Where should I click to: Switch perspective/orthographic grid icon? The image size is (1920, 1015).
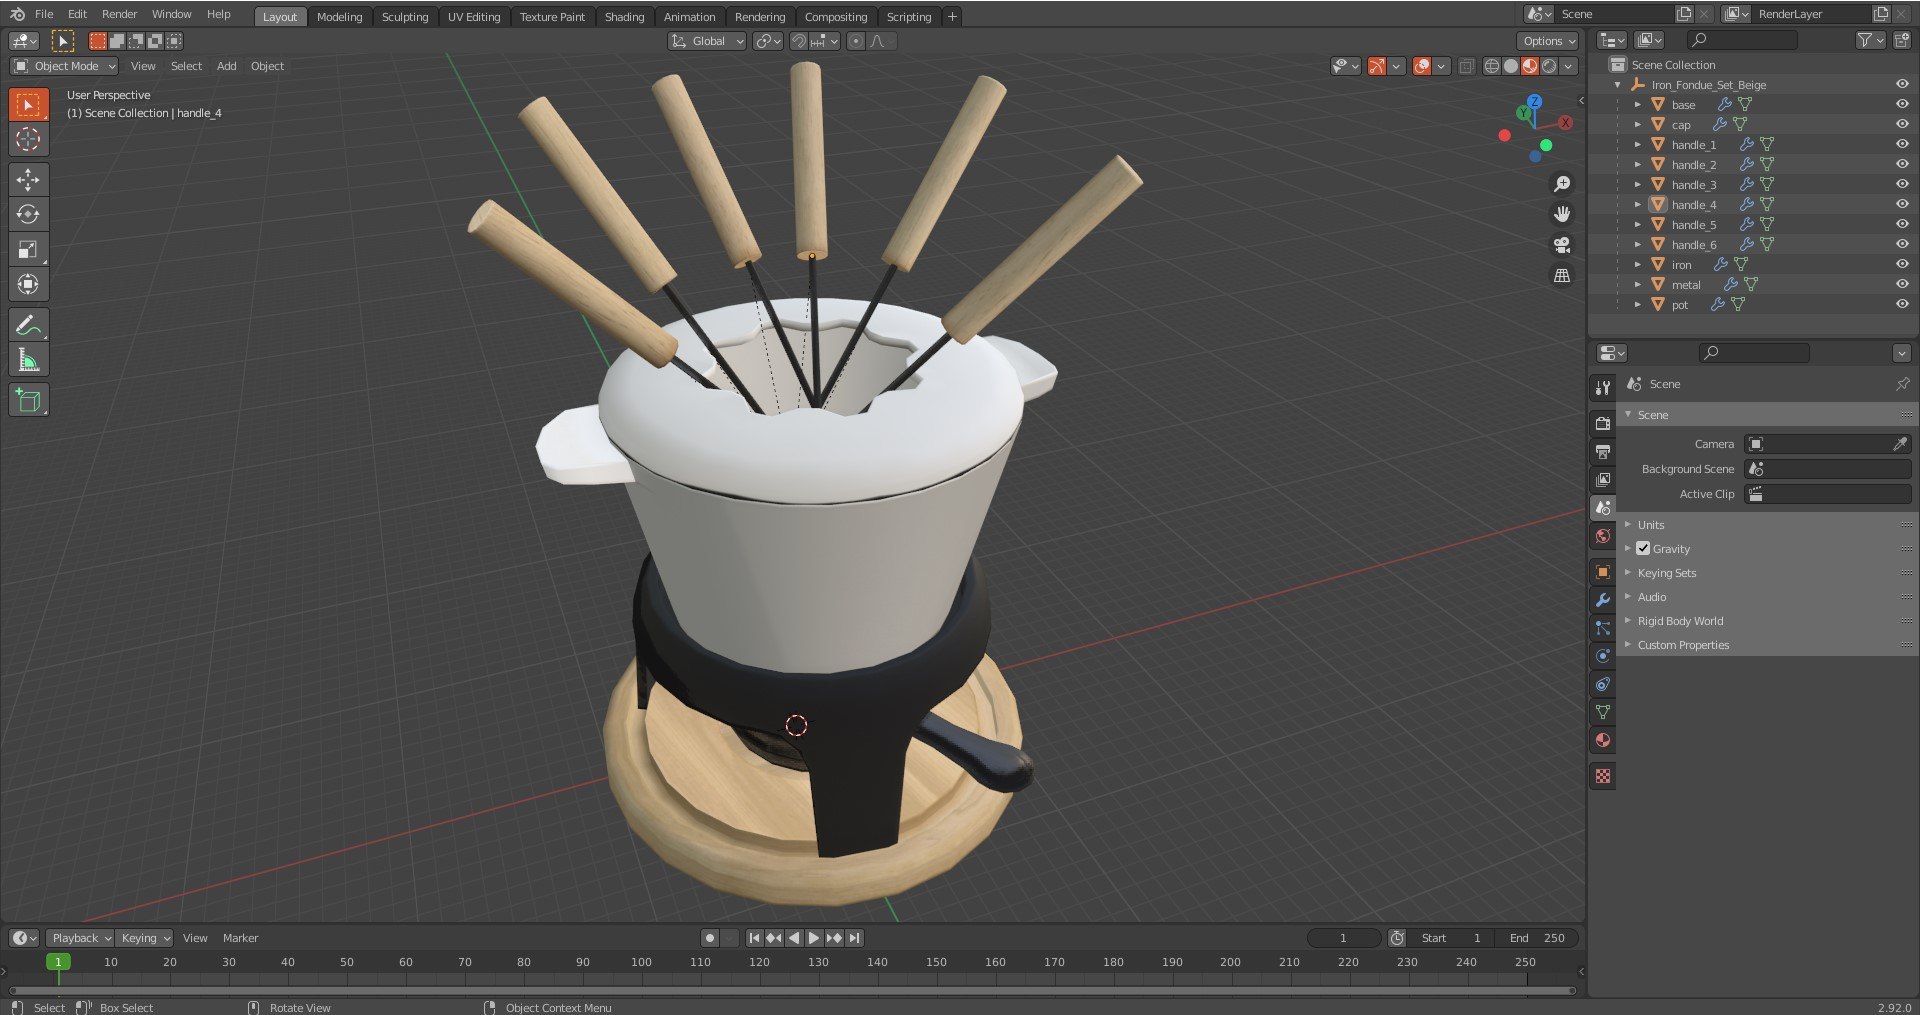1562,275
